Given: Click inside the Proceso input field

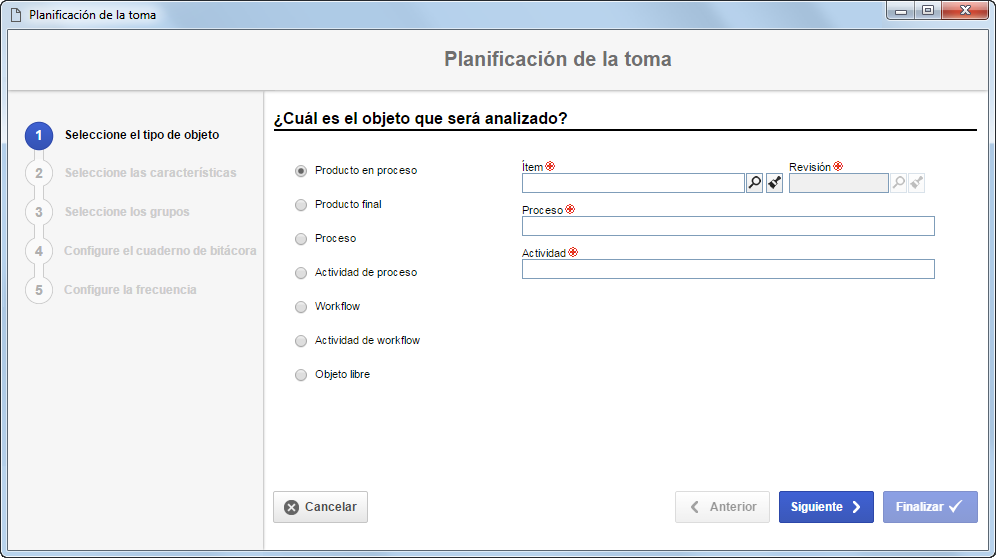Looking at the screenshot, I should tap(728, 226).
